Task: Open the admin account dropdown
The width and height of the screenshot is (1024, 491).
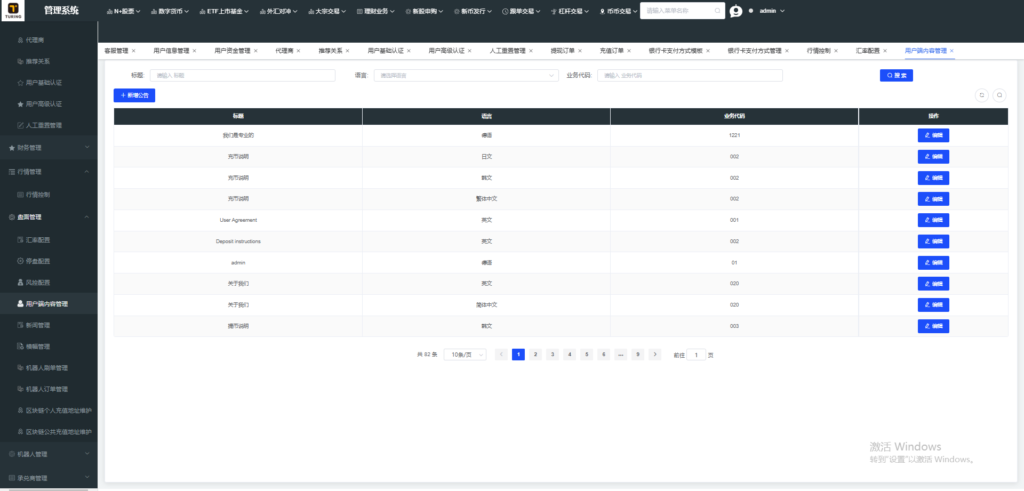Action: [x=771, y=11]
